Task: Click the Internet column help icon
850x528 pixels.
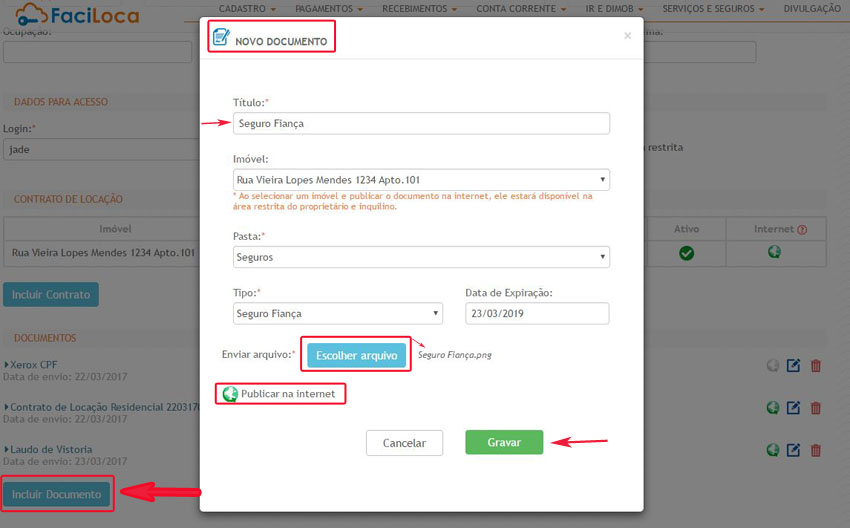Action: [802, 230]
